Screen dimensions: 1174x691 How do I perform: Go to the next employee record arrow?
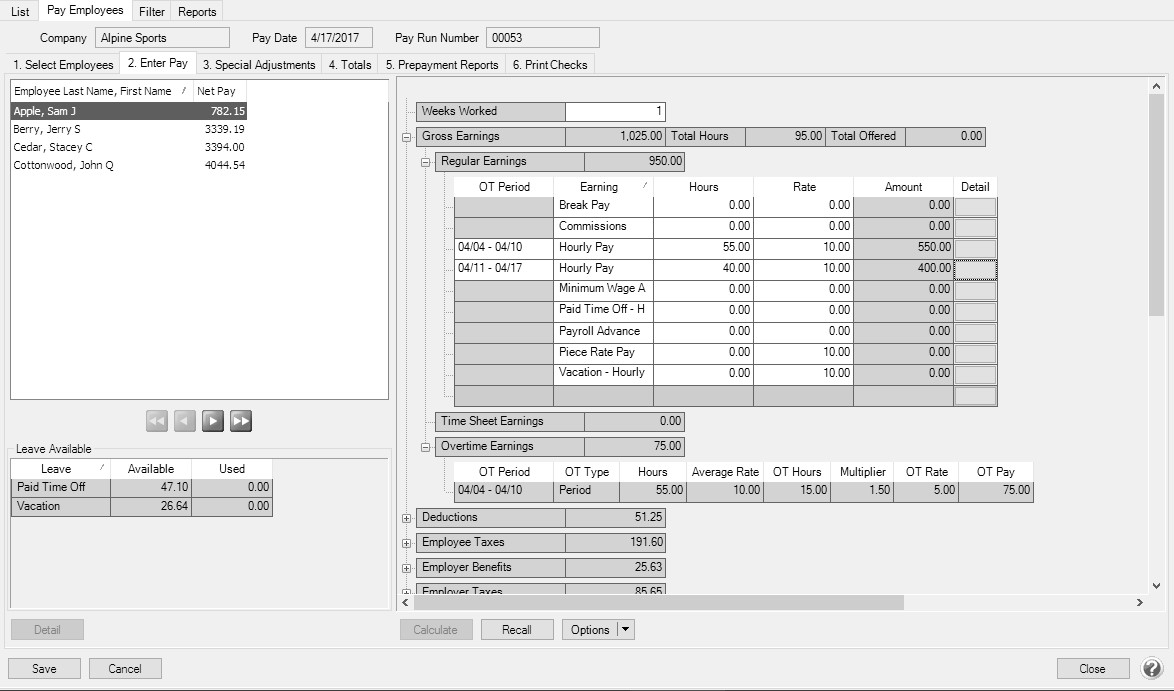212,421
